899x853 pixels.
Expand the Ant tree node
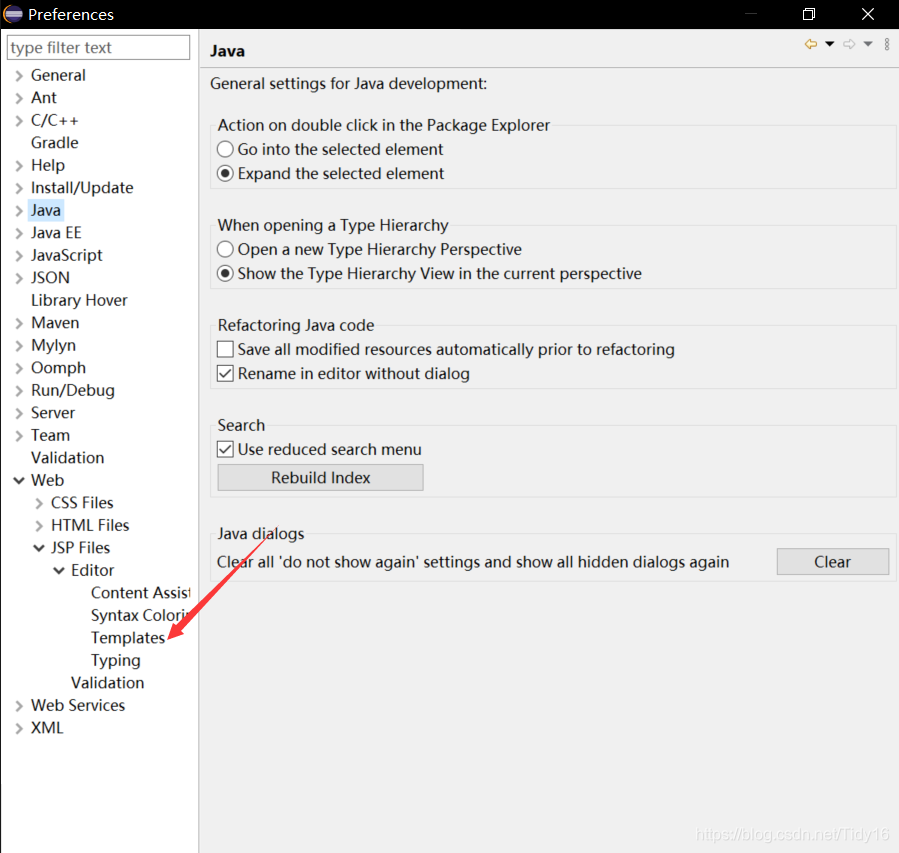point(19,98)
